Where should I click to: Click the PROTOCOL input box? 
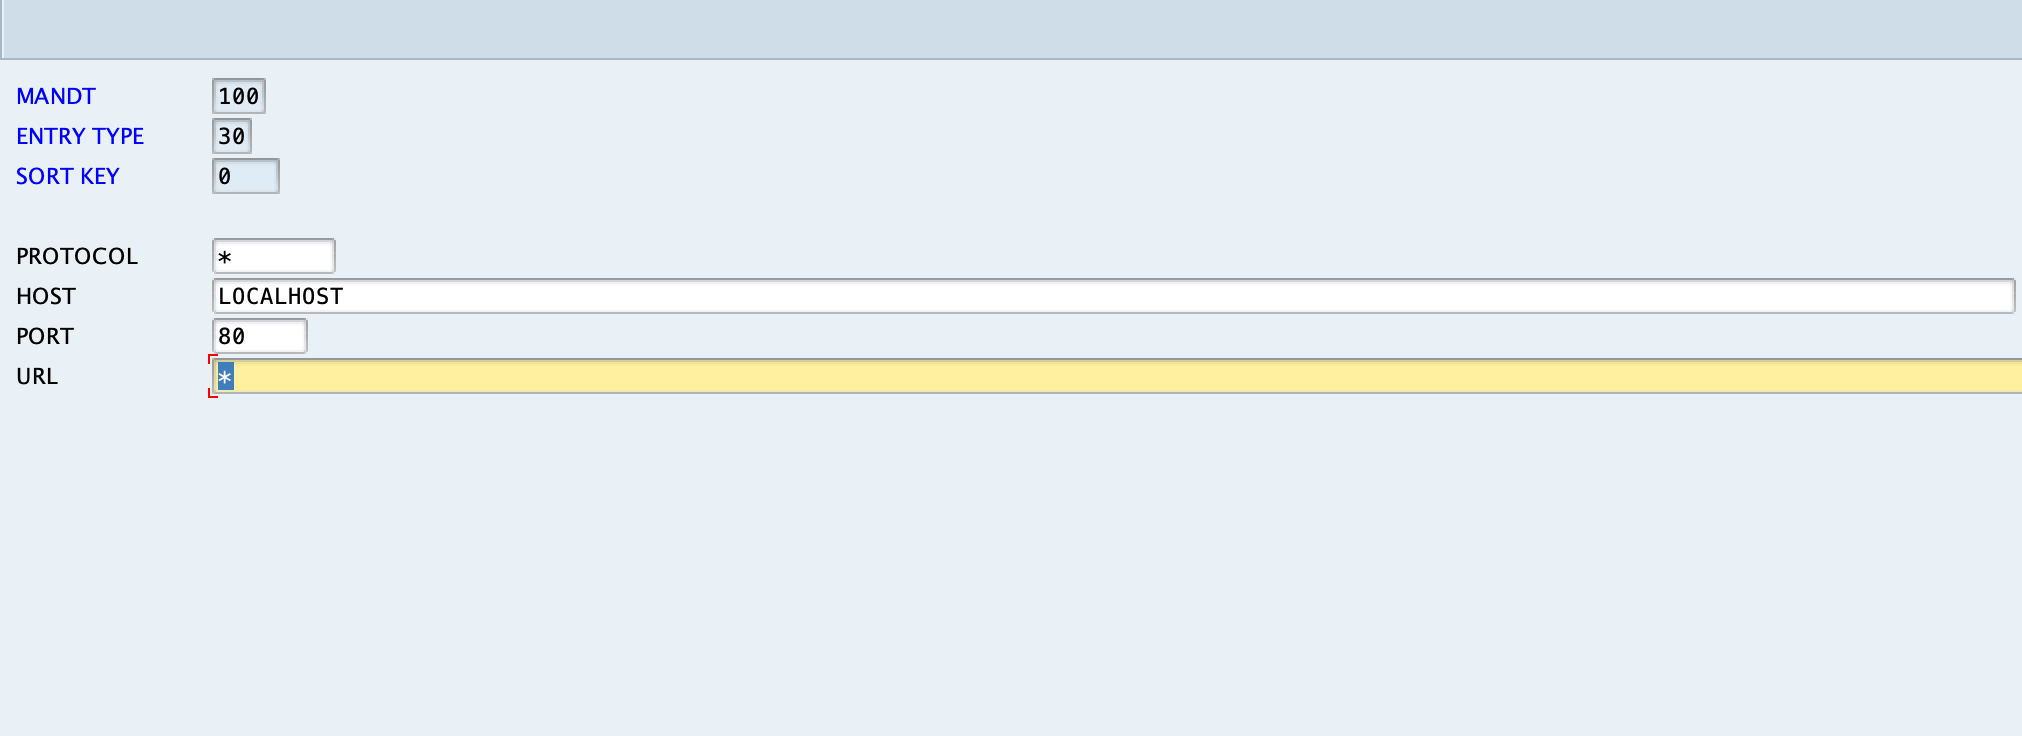[x=274, y=256]
